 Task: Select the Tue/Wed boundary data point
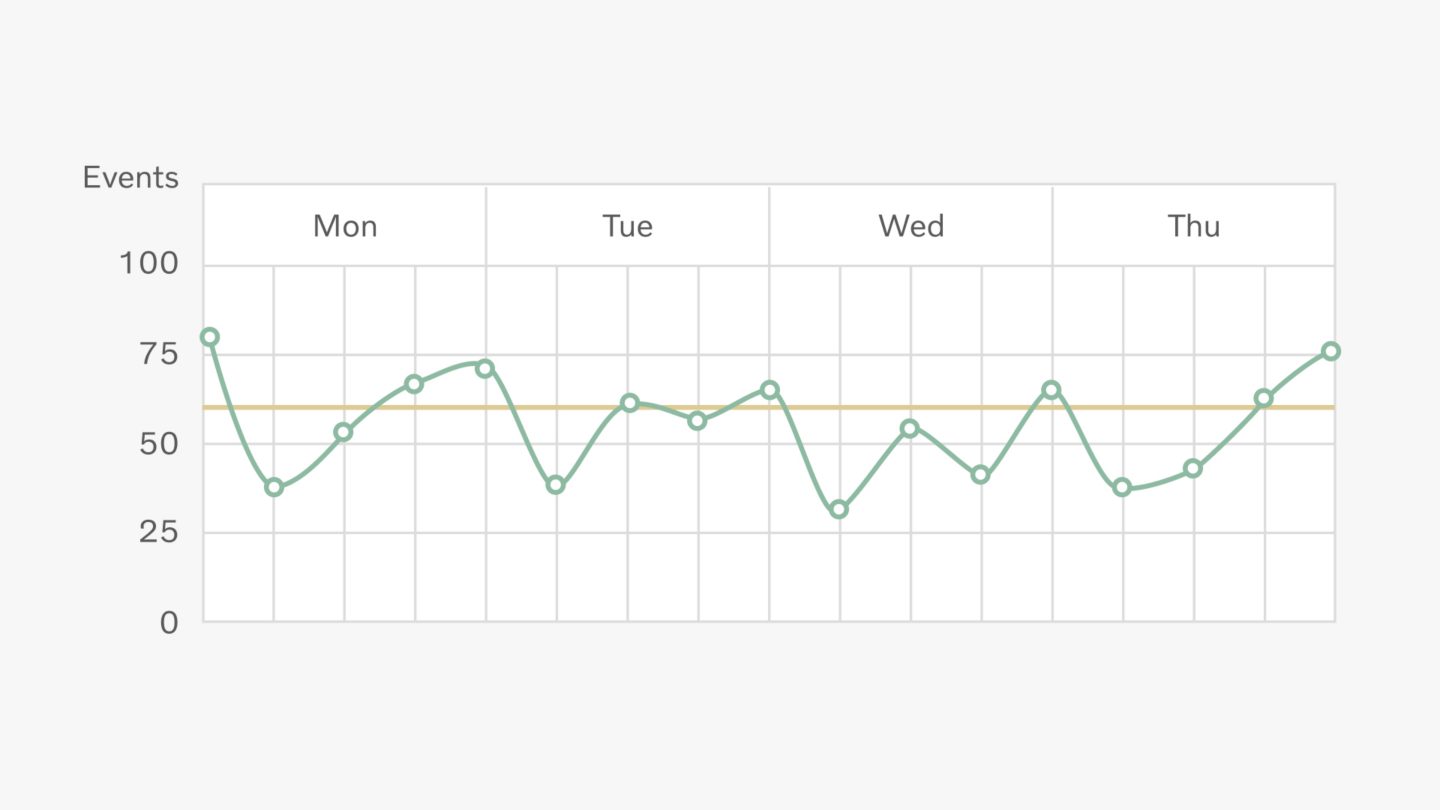pyautogui.click(x=769, y=390)
